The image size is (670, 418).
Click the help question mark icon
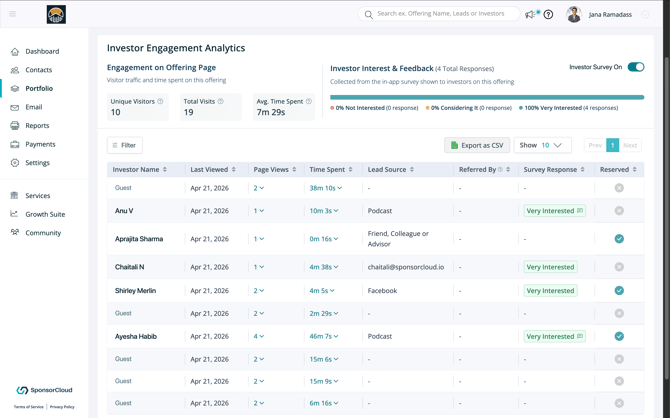(548, 15)
